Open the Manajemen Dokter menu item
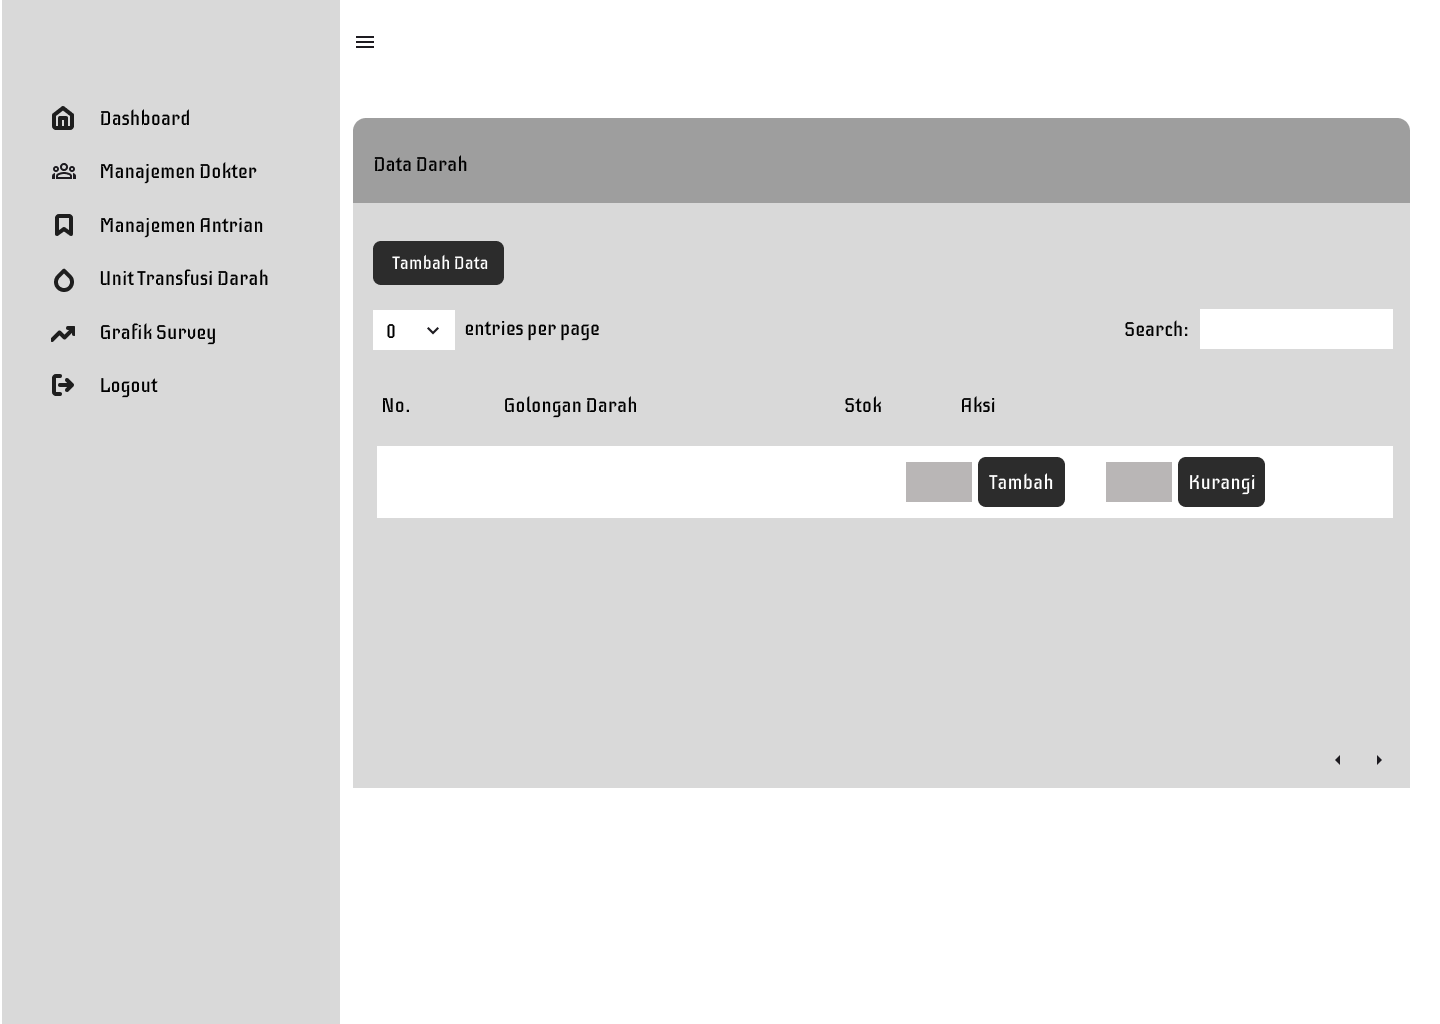 pos(178,172)
